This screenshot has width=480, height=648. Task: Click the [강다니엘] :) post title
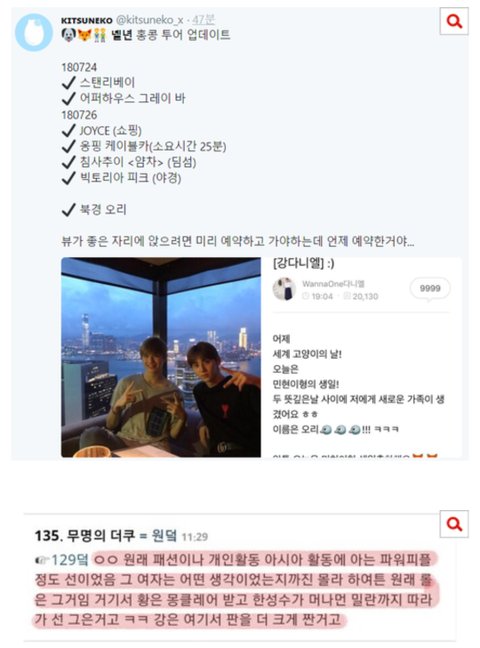[x=303, y=263]
